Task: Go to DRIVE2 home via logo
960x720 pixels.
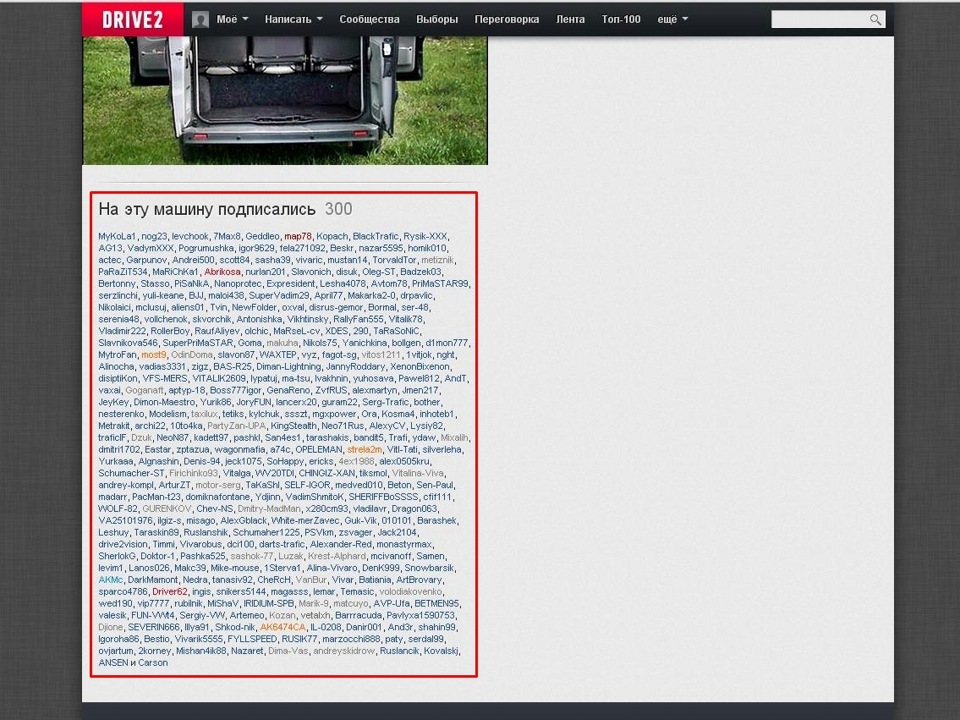Action: (132, 20)
